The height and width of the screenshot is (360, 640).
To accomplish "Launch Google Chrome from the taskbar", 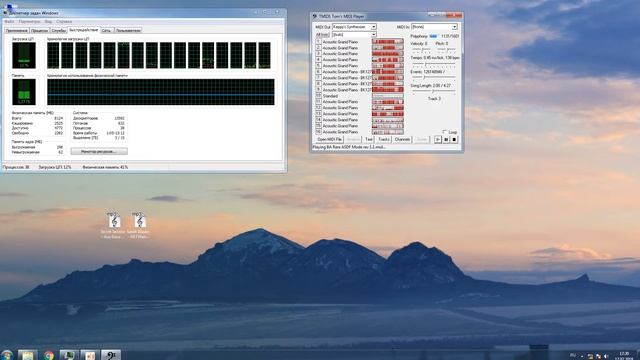I will coord(49,355).
